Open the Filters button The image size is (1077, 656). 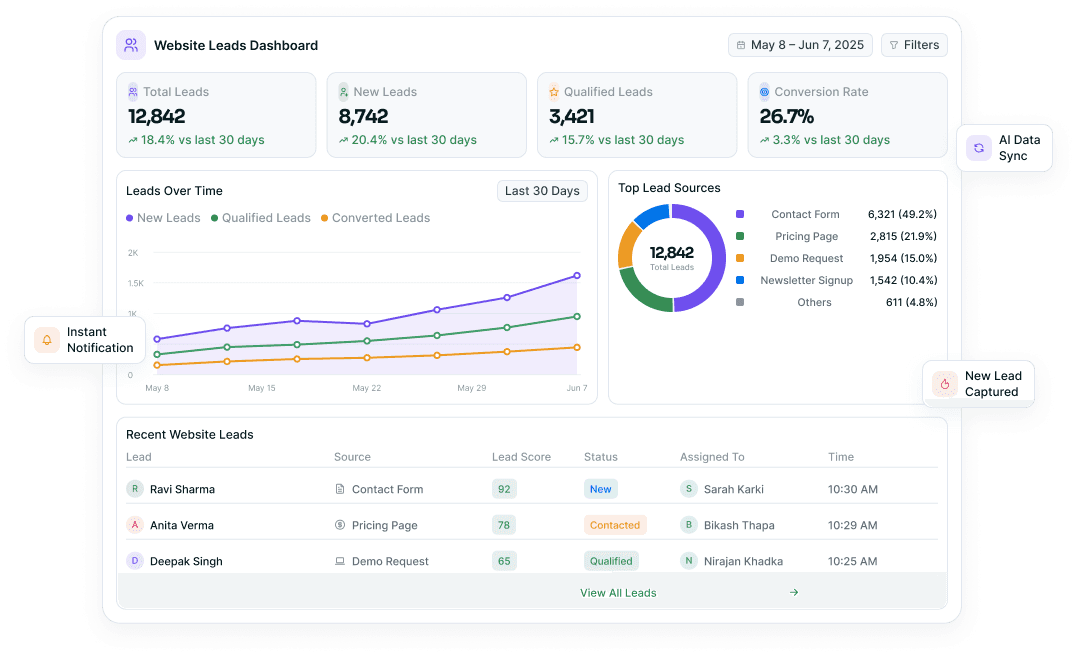(x=914, y=45)
